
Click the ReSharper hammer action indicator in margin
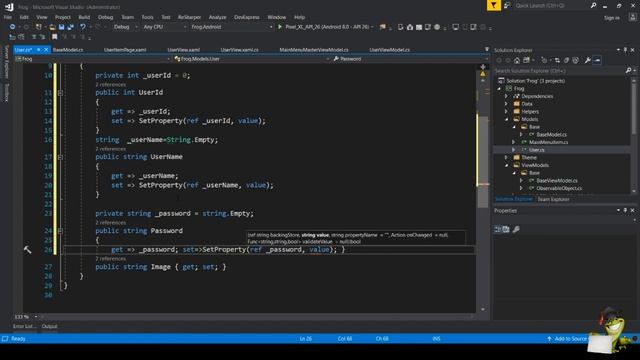tap(27, 249)
